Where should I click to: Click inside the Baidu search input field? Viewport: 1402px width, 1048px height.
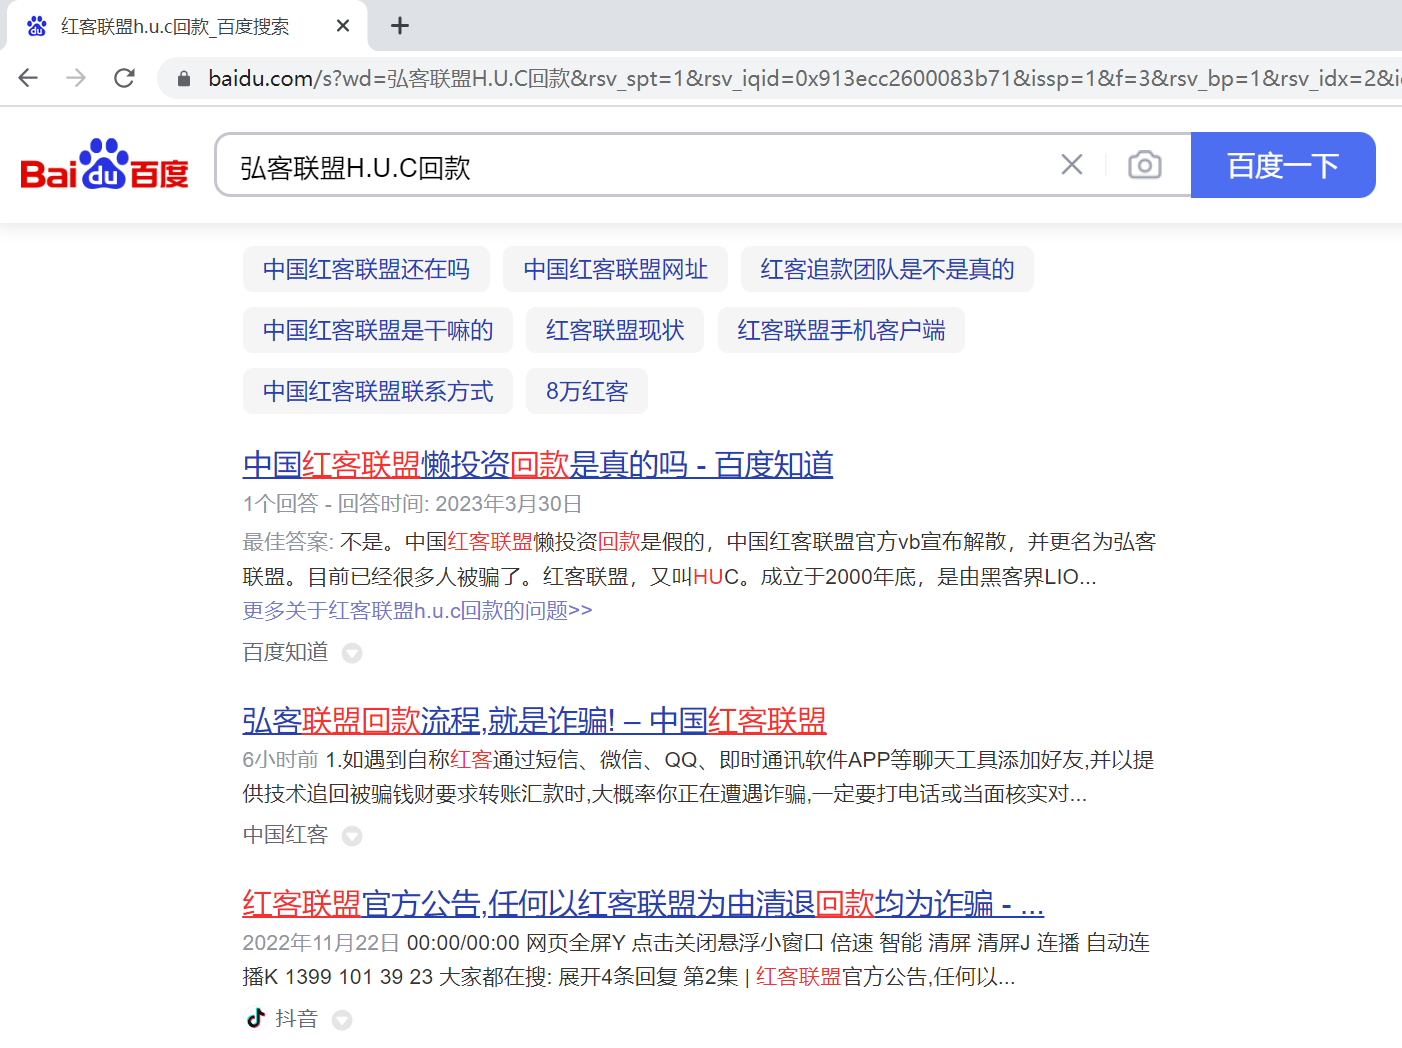640,167
